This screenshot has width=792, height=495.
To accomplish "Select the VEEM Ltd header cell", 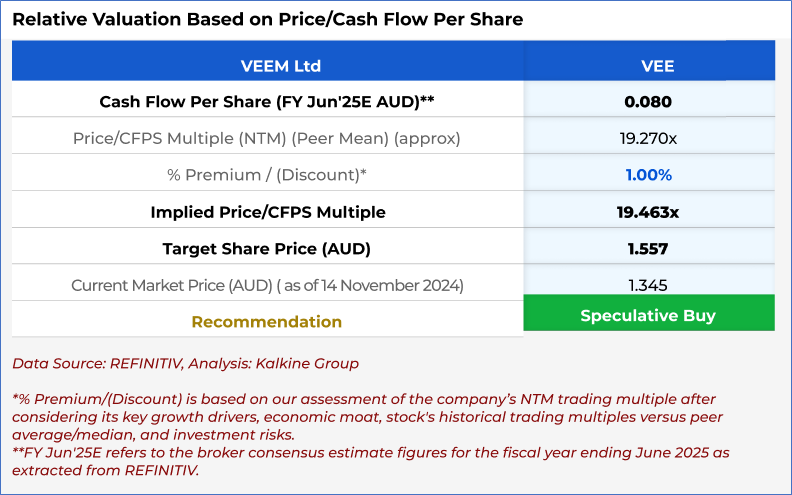I will coord(267,66).
